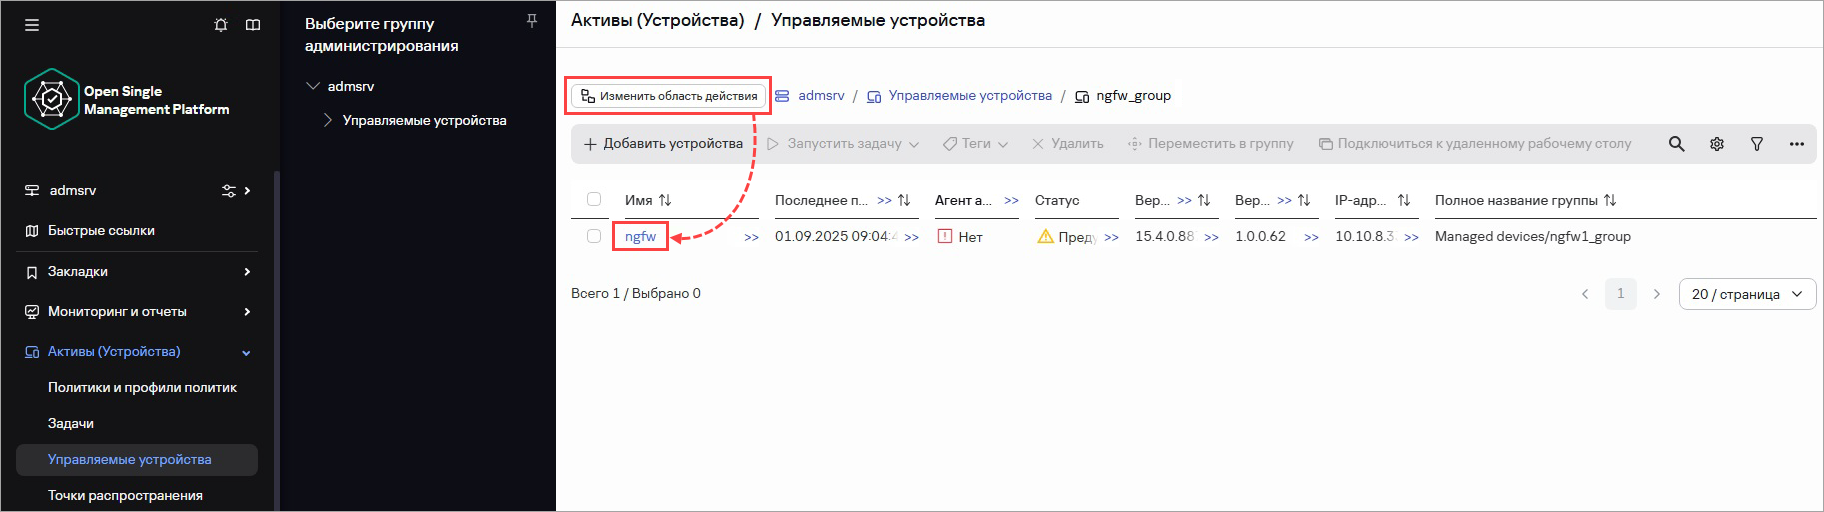Open the ngfw device link

pos(640,237)
